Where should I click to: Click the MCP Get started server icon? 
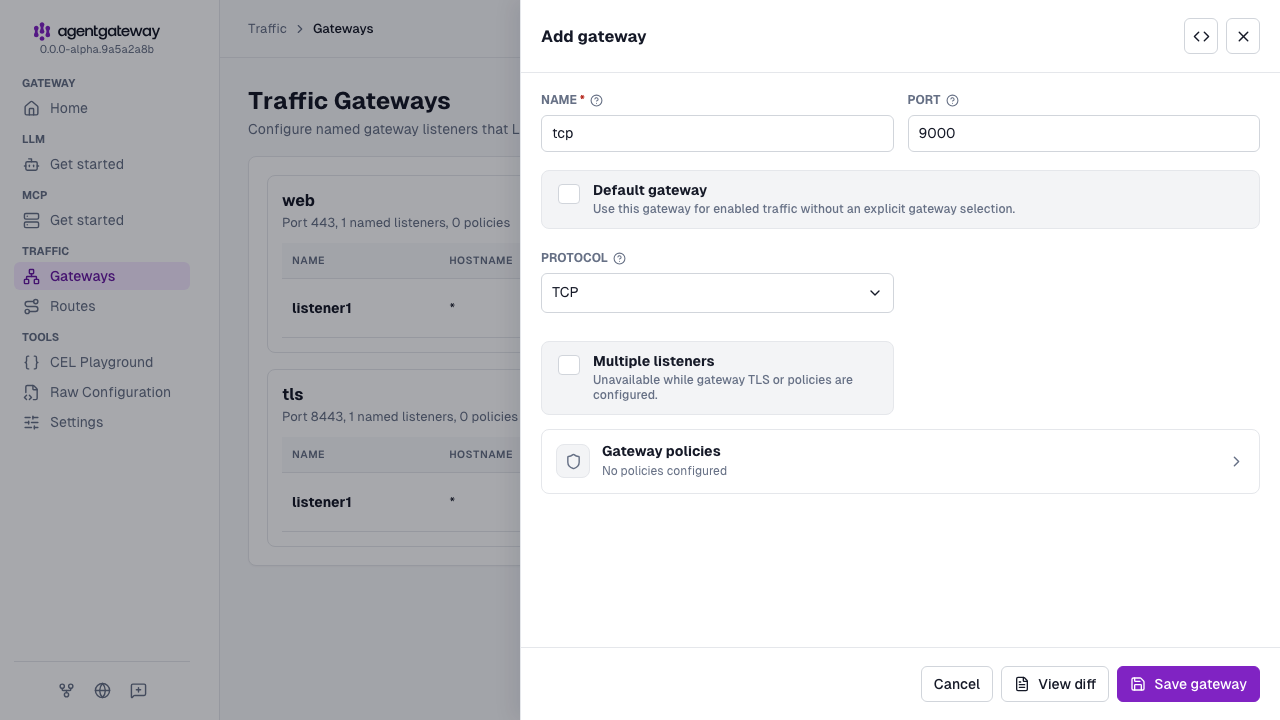32,220
